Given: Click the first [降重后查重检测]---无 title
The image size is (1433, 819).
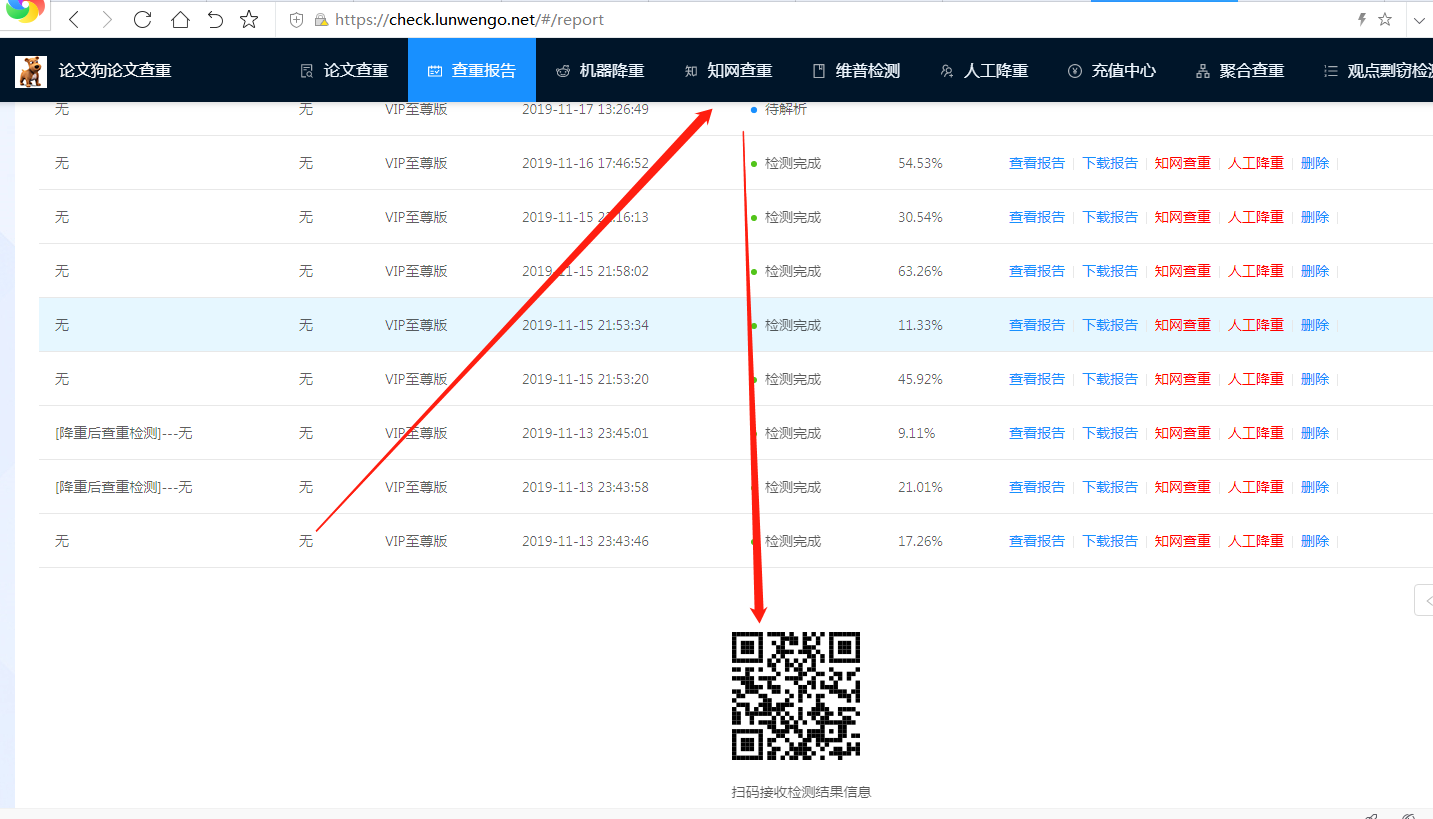Looking at the screenshot, I should pyautogui.click(x=123, y=433).
